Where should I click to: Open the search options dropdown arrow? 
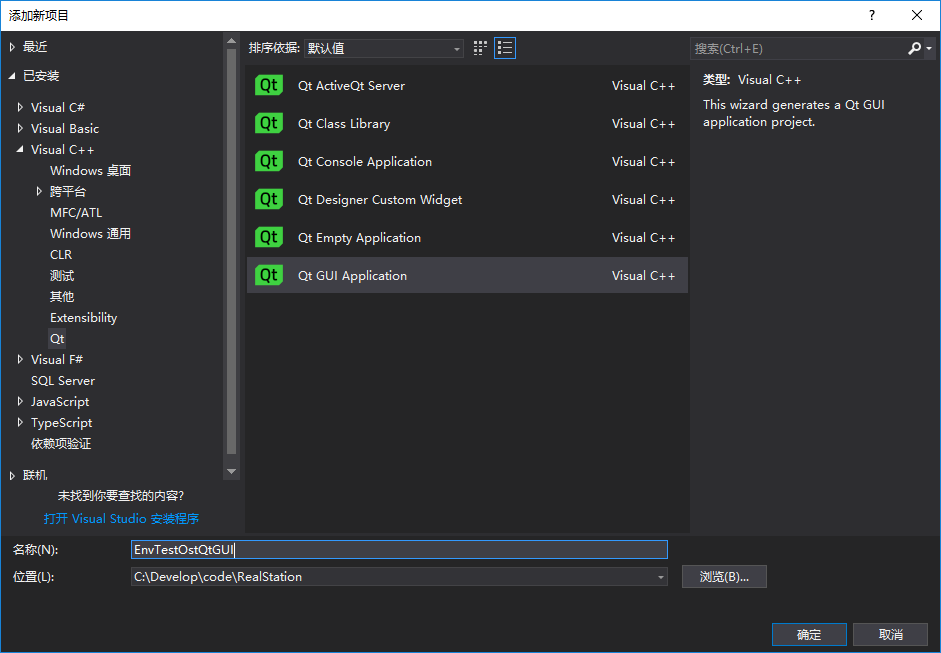pos(929,48)
